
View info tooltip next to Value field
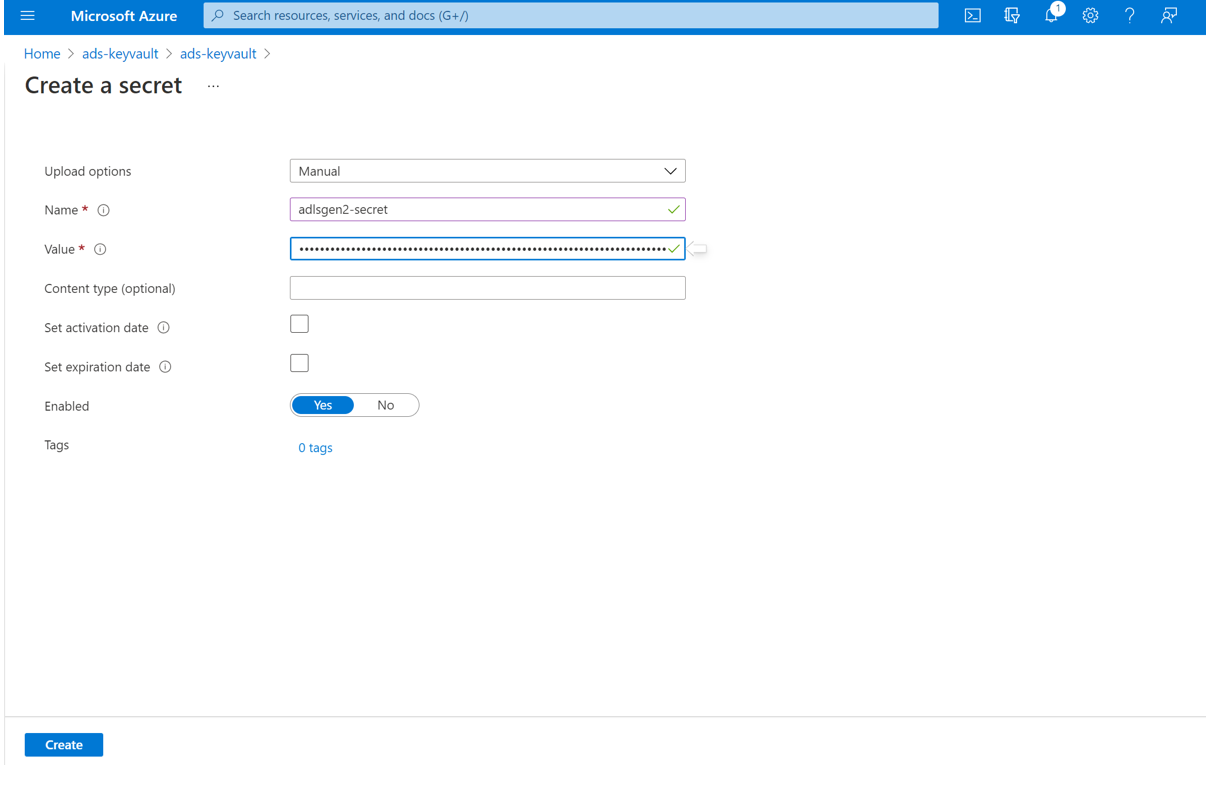[x=99, y=248]
